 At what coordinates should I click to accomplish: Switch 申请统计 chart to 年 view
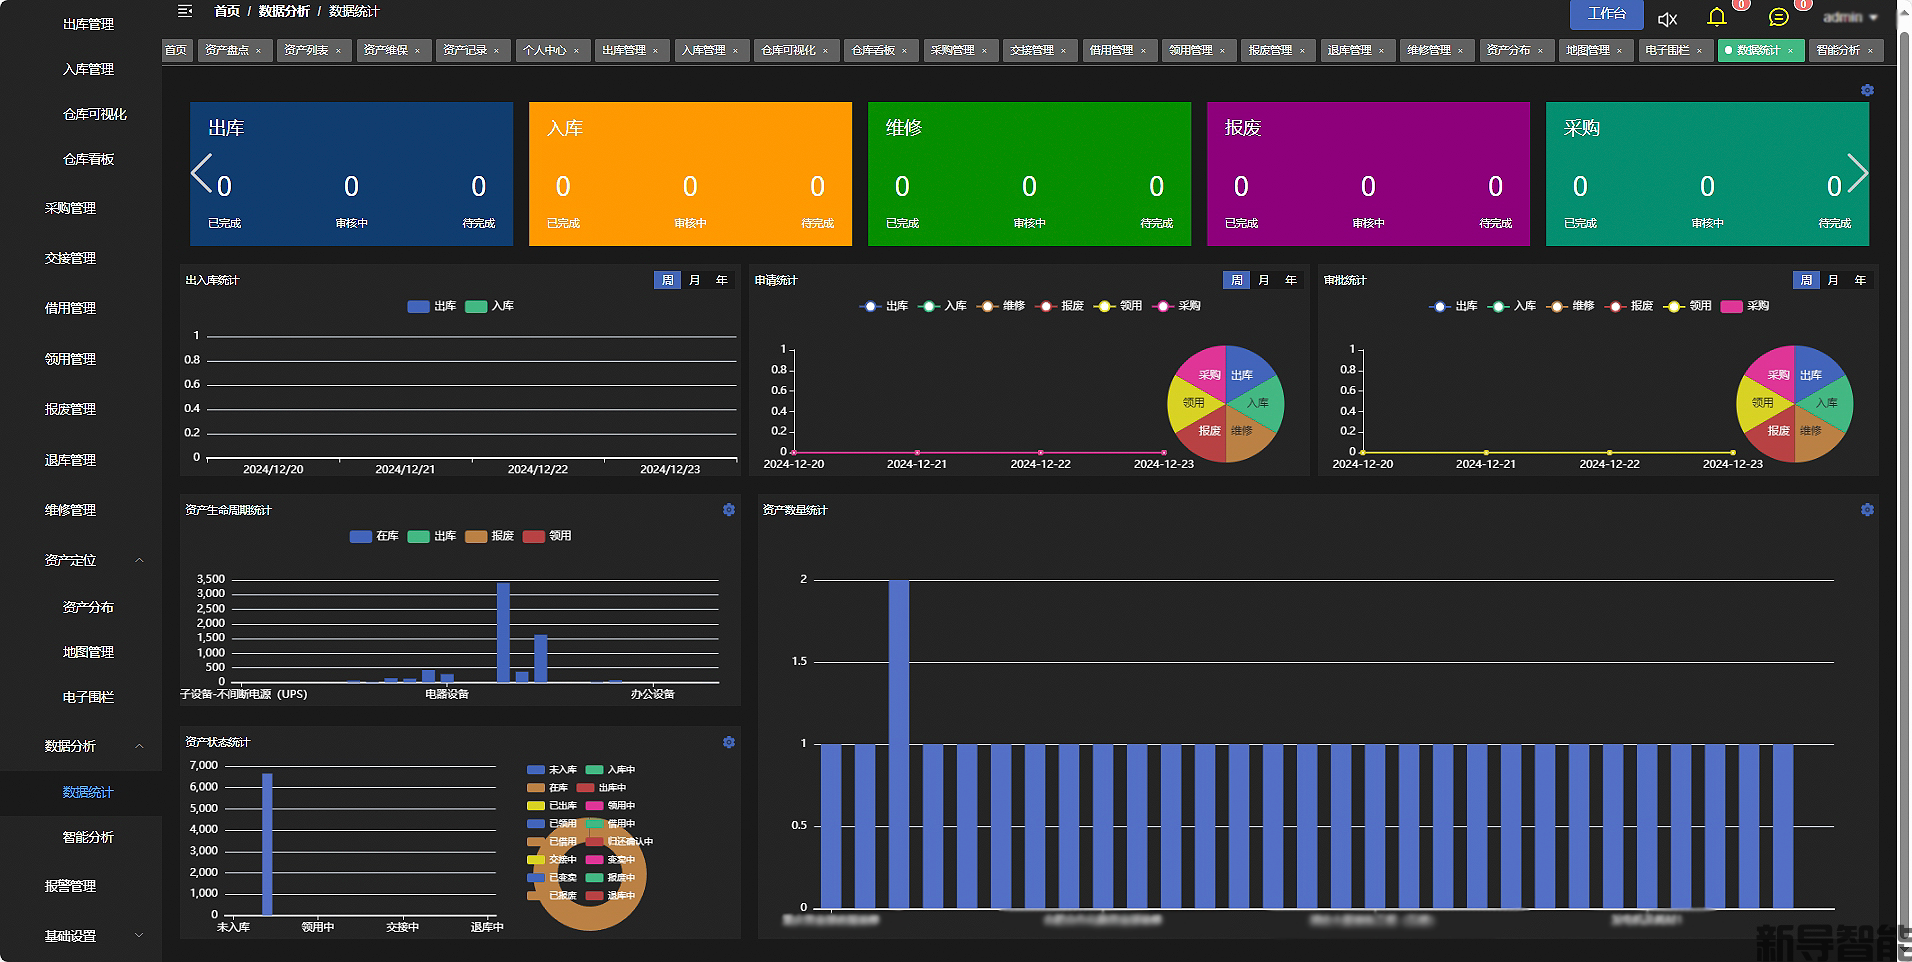click(1291, 281)
